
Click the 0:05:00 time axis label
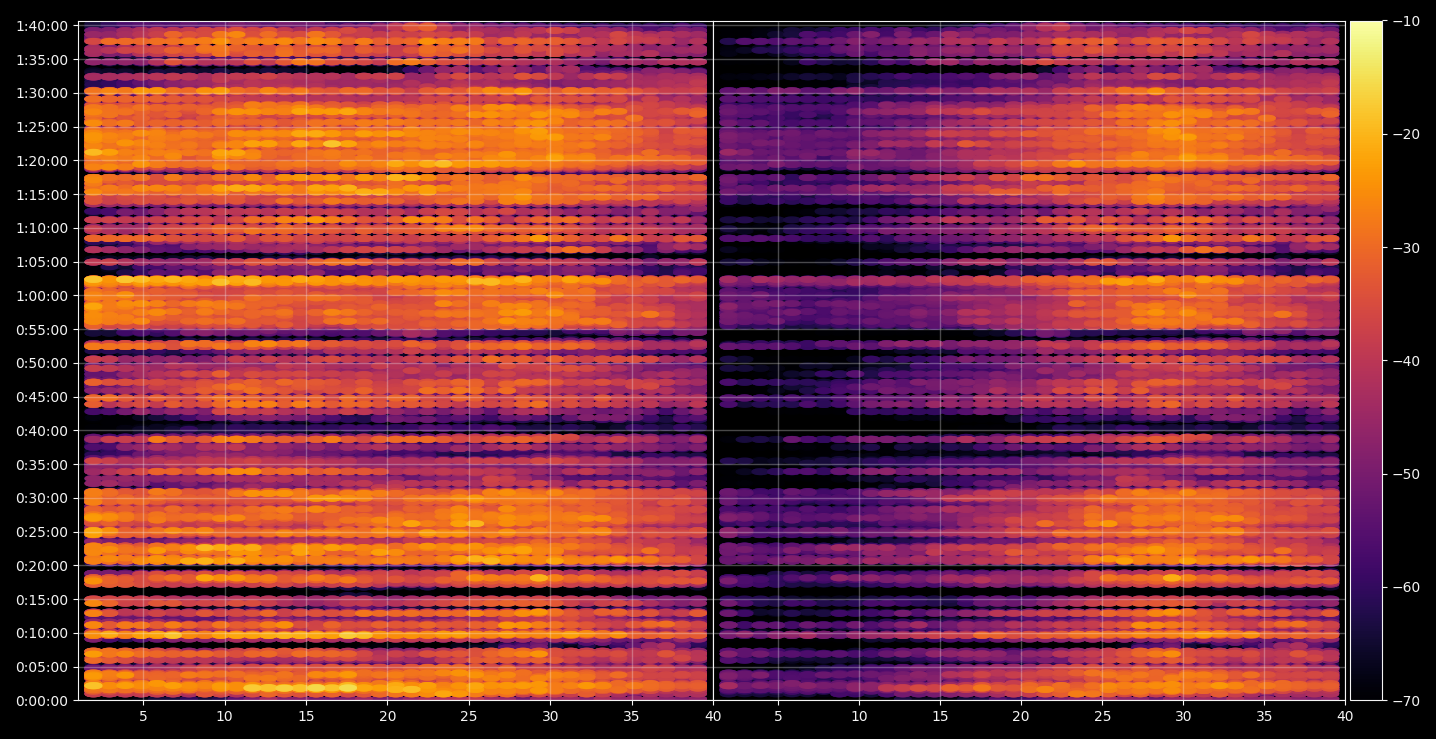pos(43,667)
